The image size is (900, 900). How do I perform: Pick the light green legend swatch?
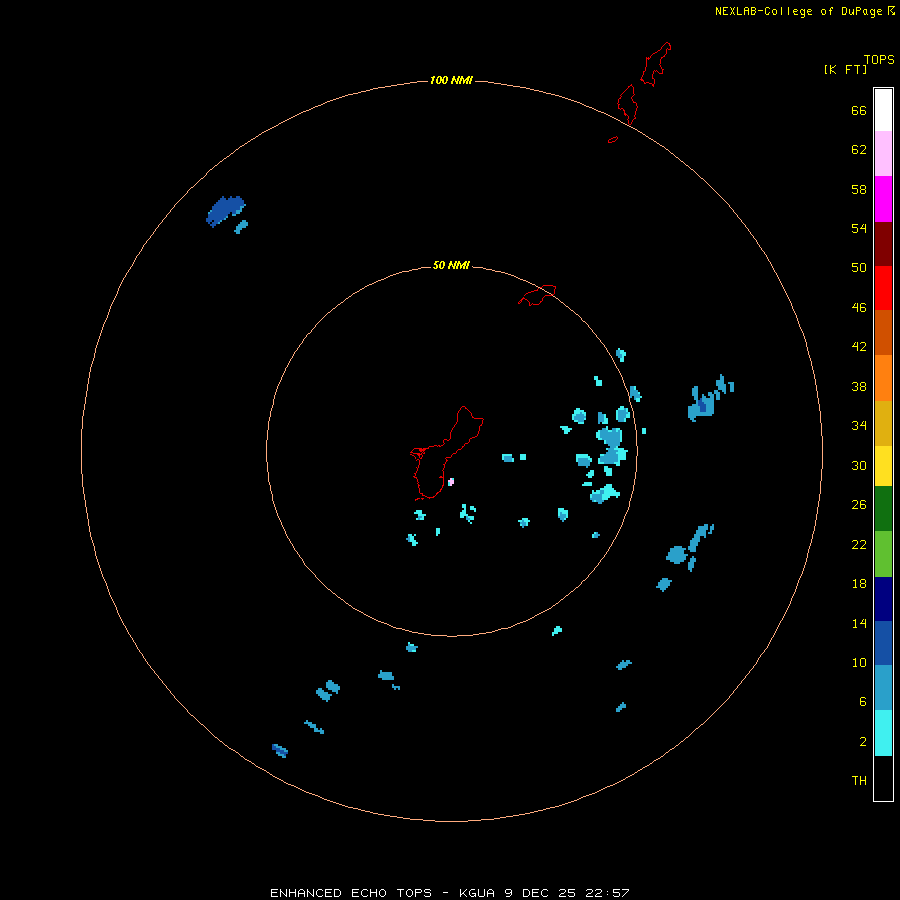[x=883, y=554]
